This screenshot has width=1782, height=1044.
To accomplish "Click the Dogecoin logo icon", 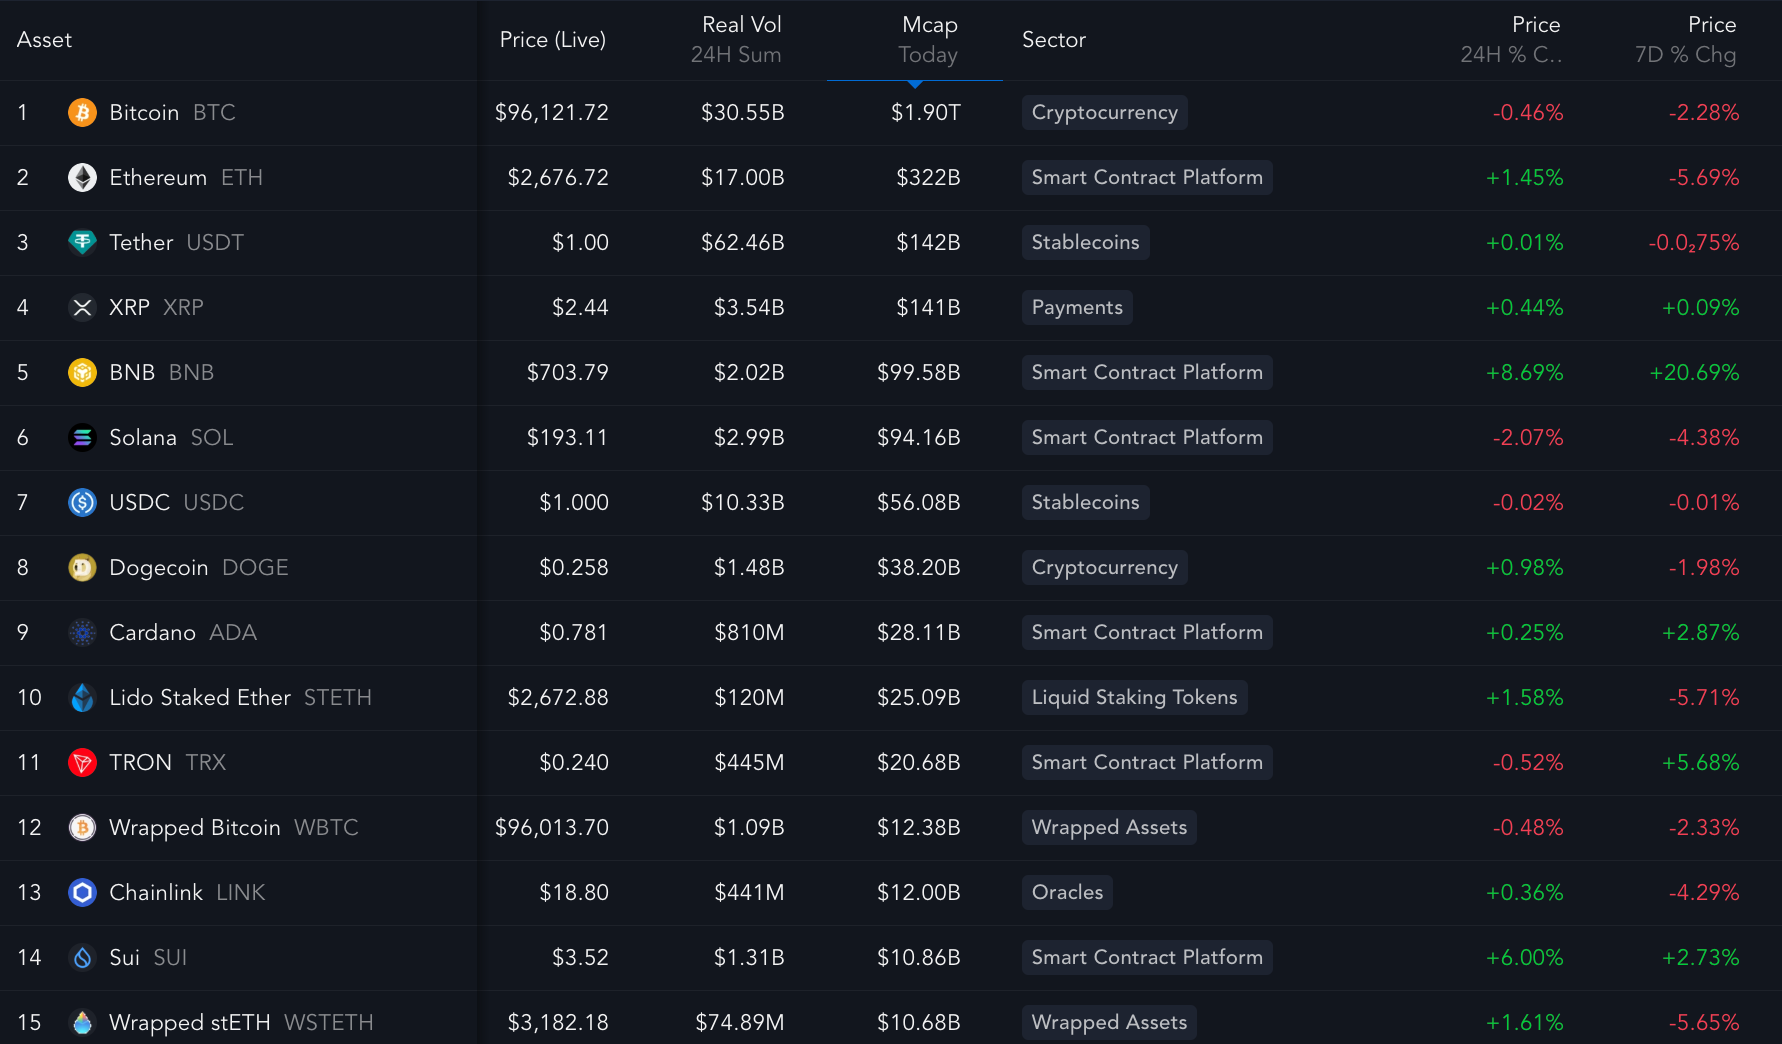I will coord(82,568).
